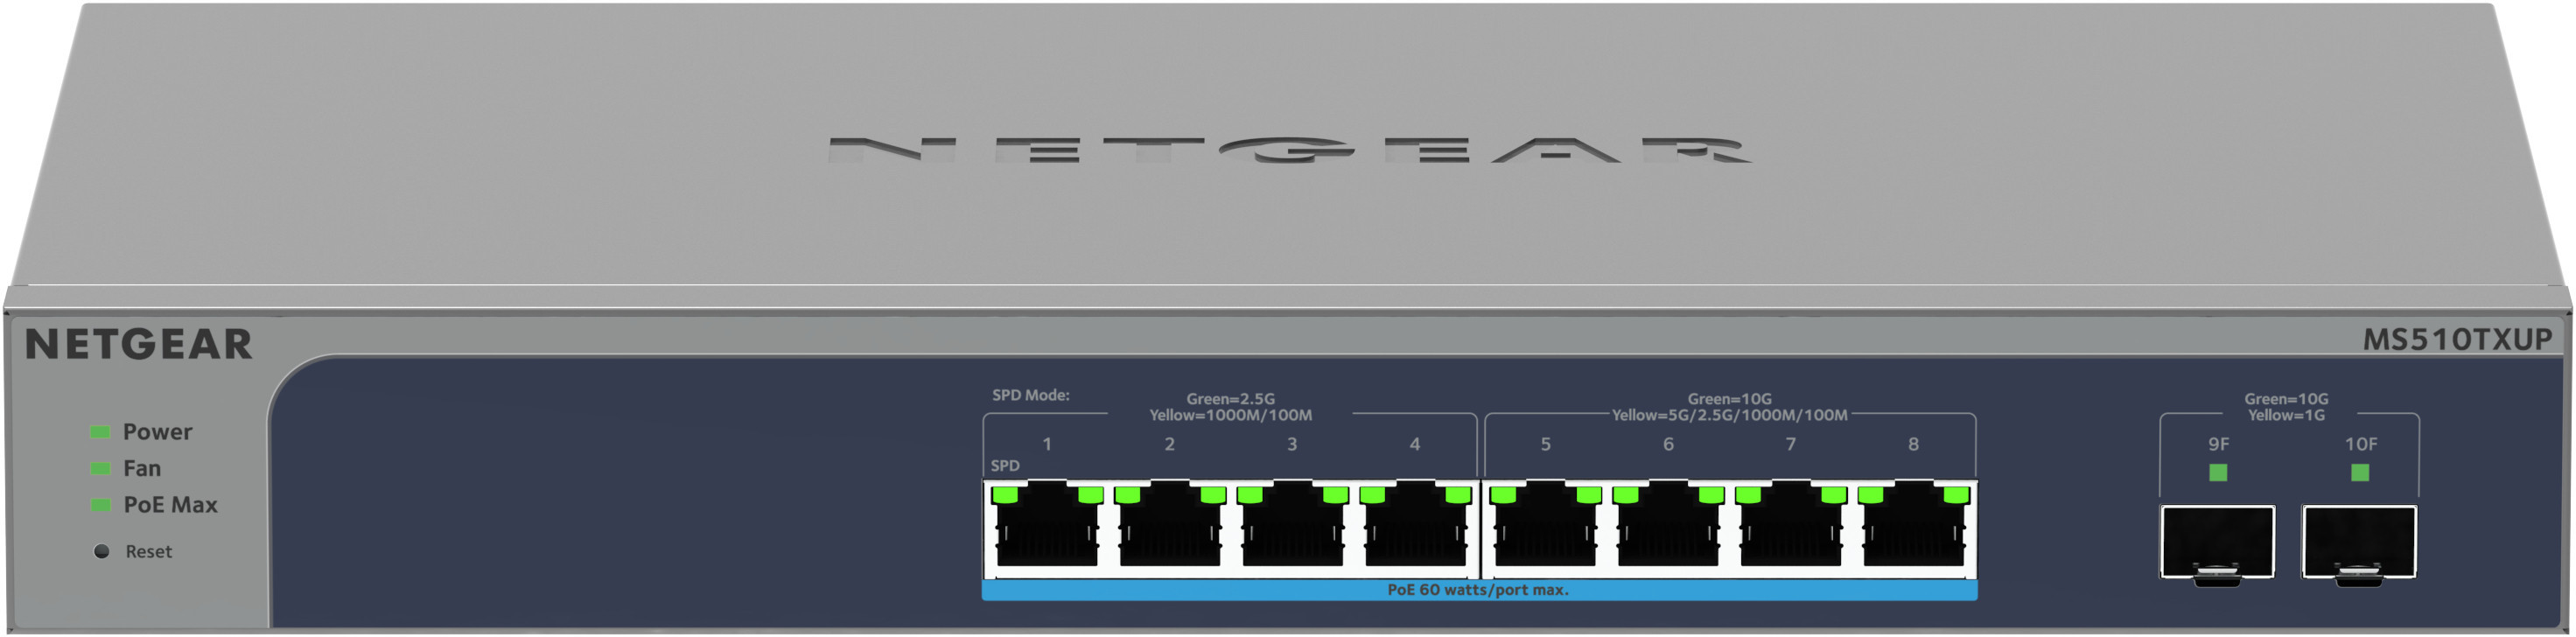Click the 'PoE Max' label text
This screenshot has width=2576, height=637.
click(x=170, y=505)
